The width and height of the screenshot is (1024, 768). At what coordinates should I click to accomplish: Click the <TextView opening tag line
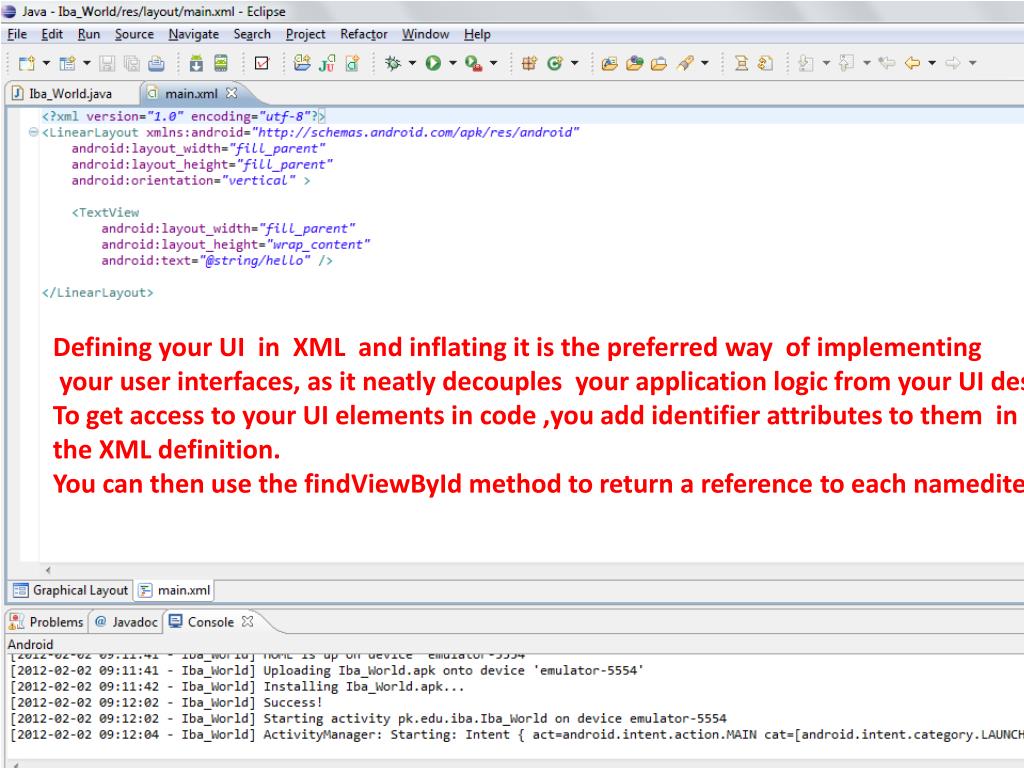pos(105,212)
